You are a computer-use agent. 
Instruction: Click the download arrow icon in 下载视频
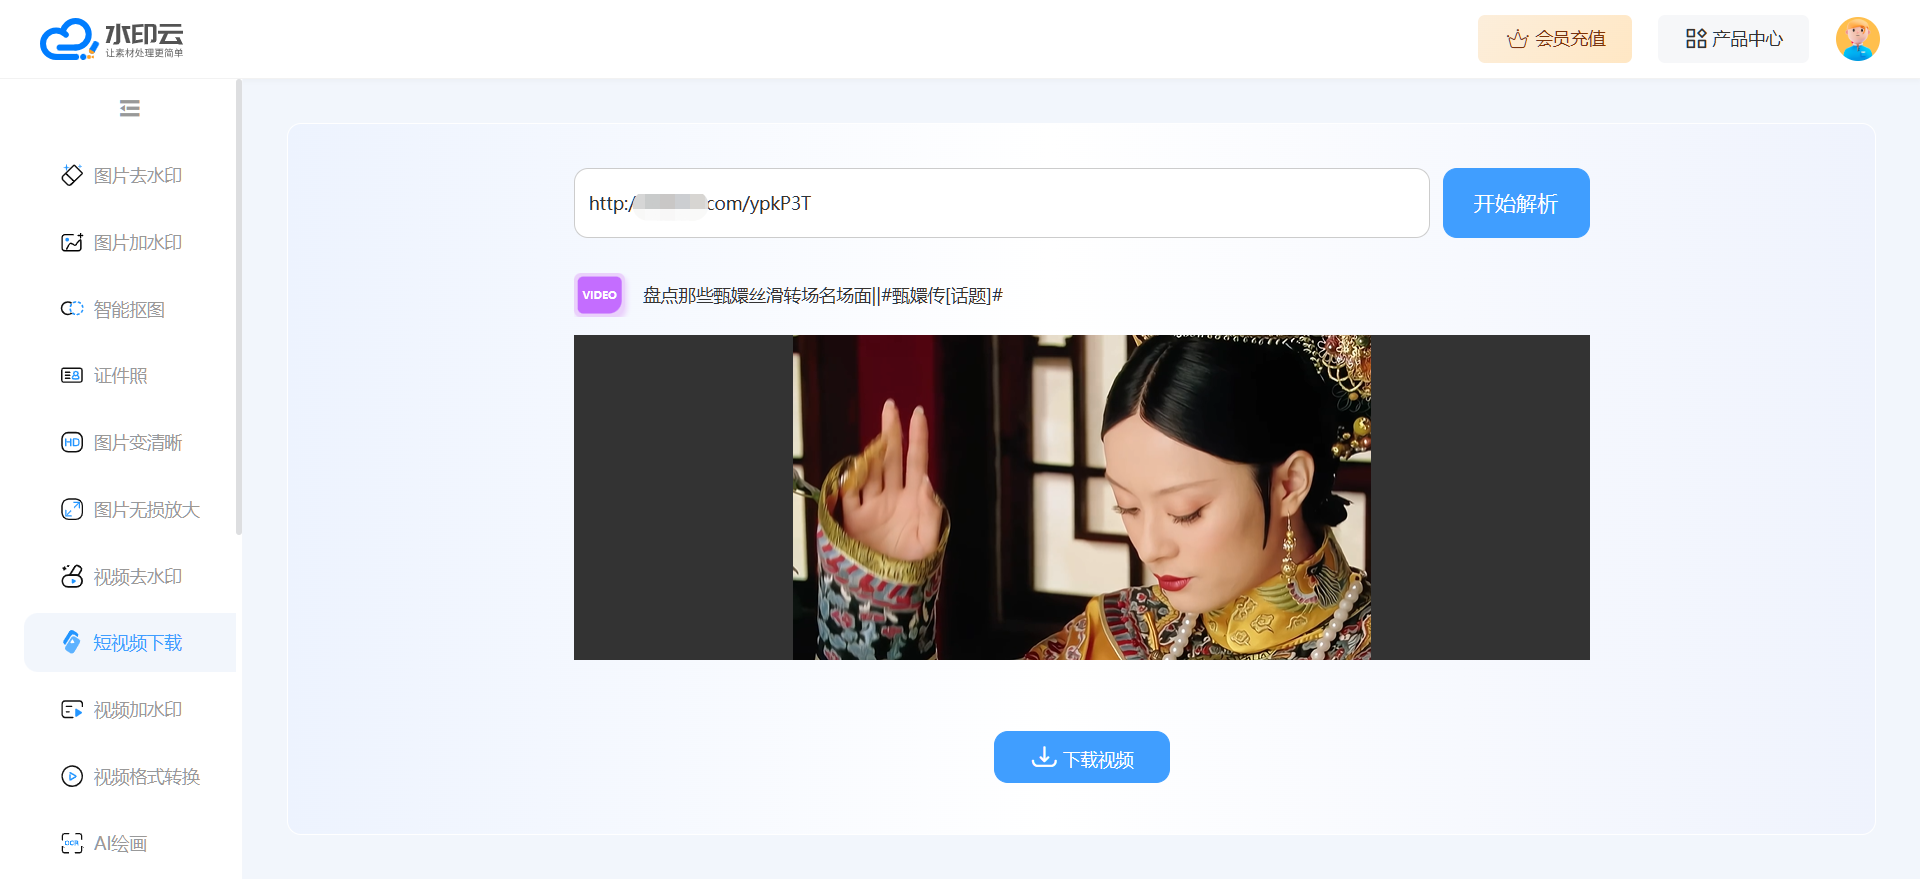click(1044, 757)
